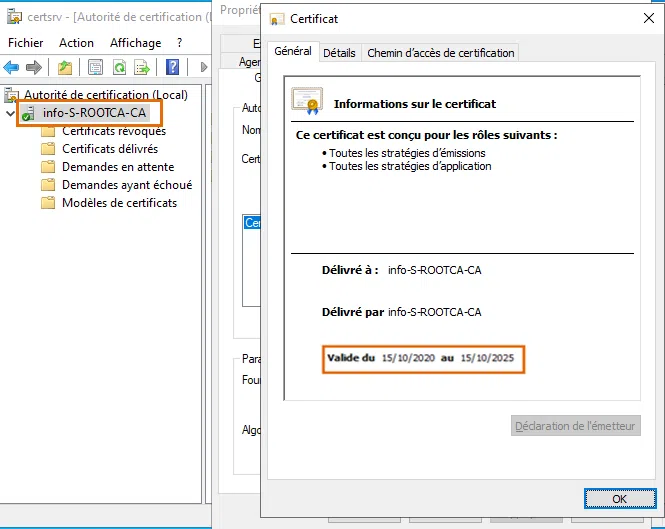Click the Back arrow toolbar icon

point(11,67)
